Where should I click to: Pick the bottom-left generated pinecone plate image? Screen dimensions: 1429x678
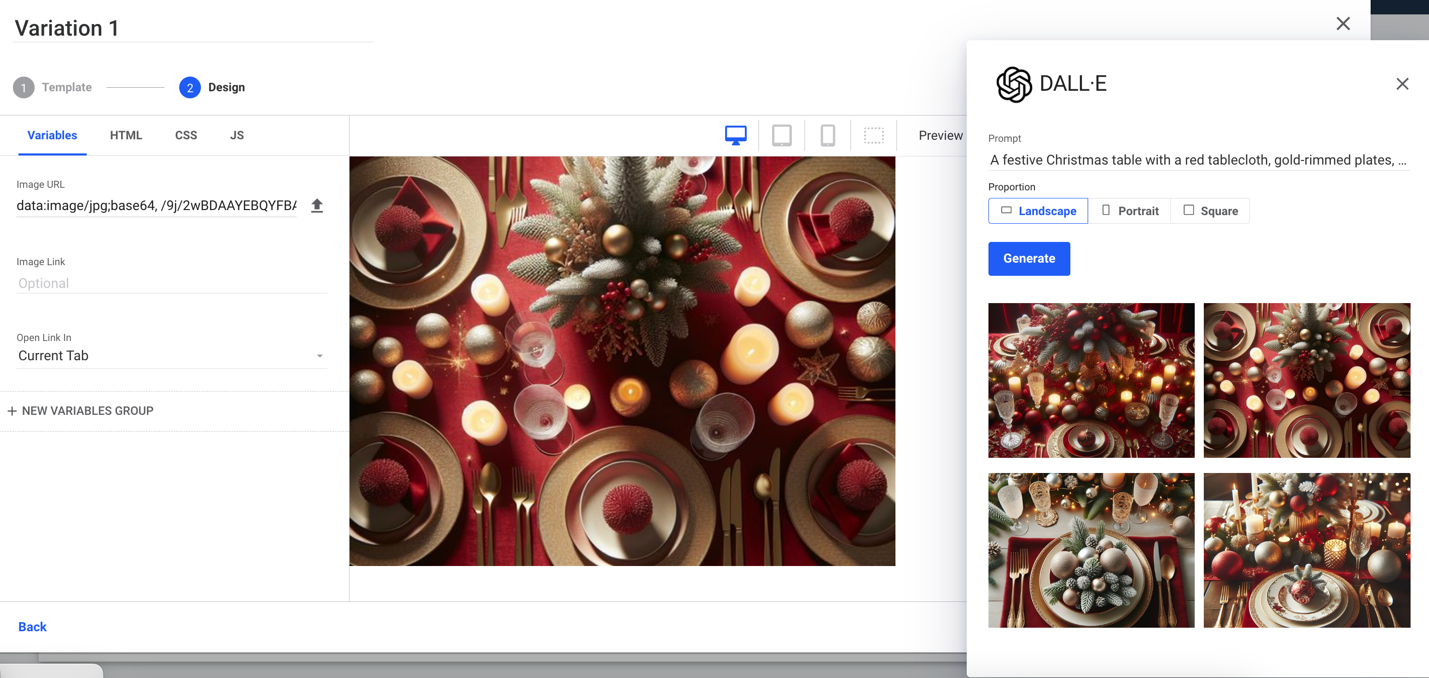[1091, 550]
